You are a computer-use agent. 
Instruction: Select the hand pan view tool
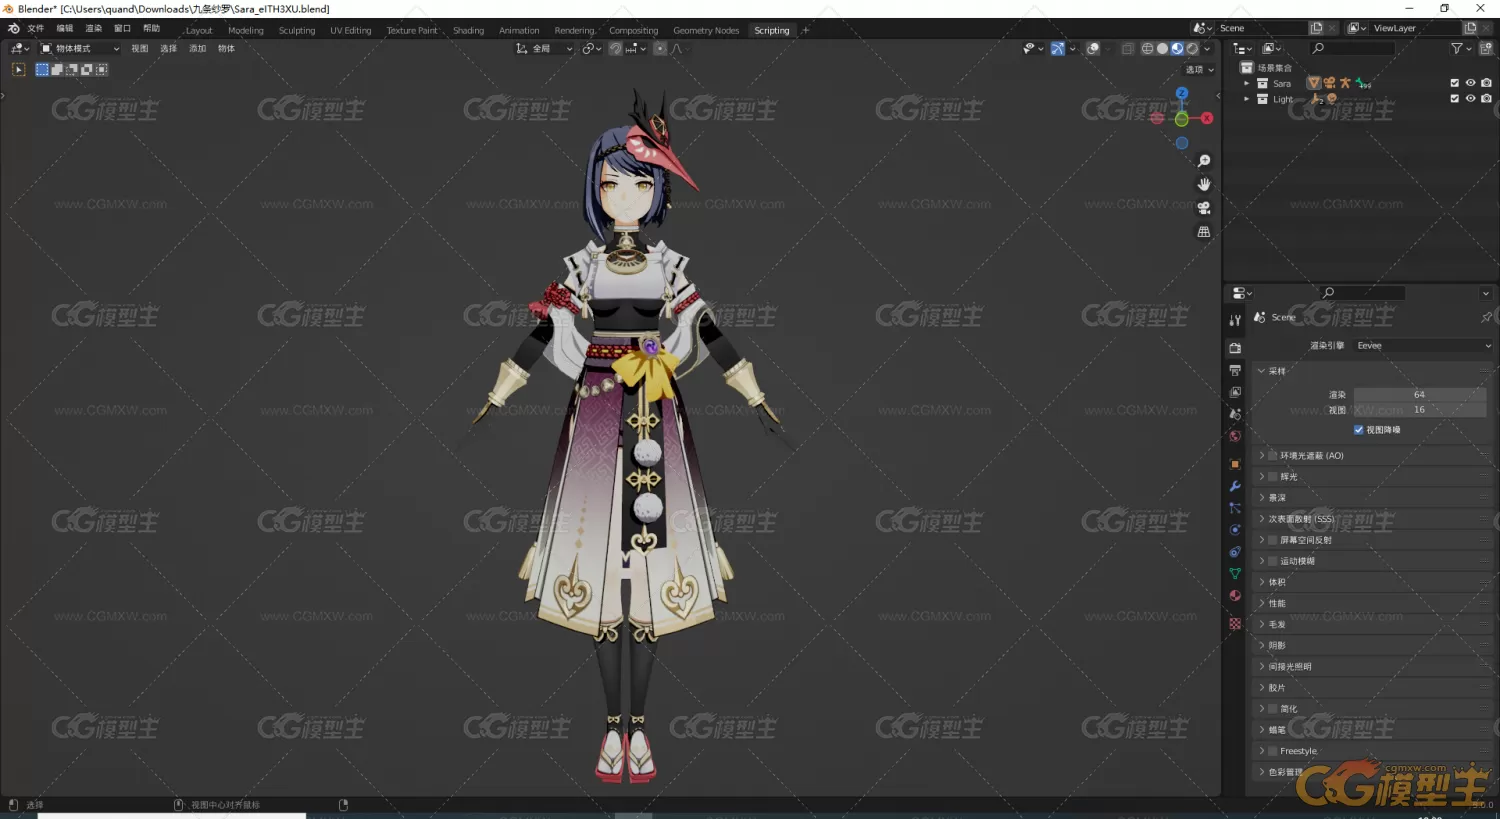pos(1204,184)
